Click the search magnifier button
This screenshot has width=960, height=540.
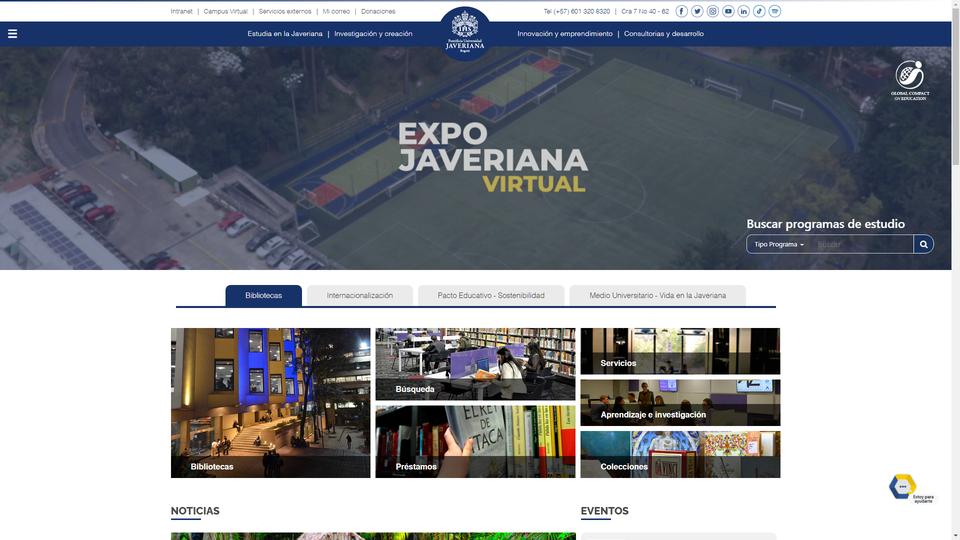(923, 244)
